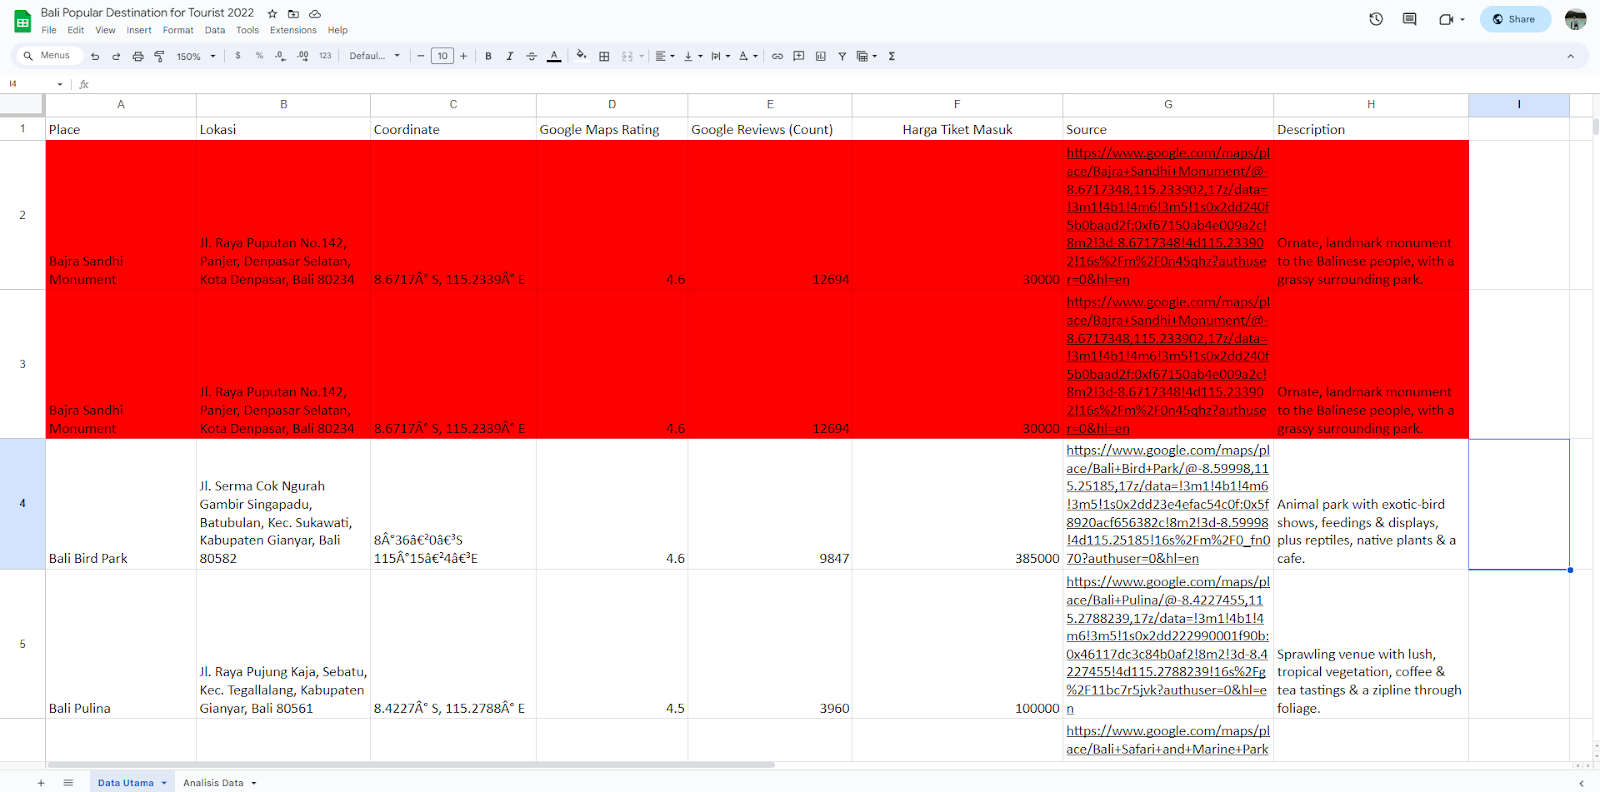Select row 5 header
Screen dimensions: 1600x792
[x=22, y=644]
